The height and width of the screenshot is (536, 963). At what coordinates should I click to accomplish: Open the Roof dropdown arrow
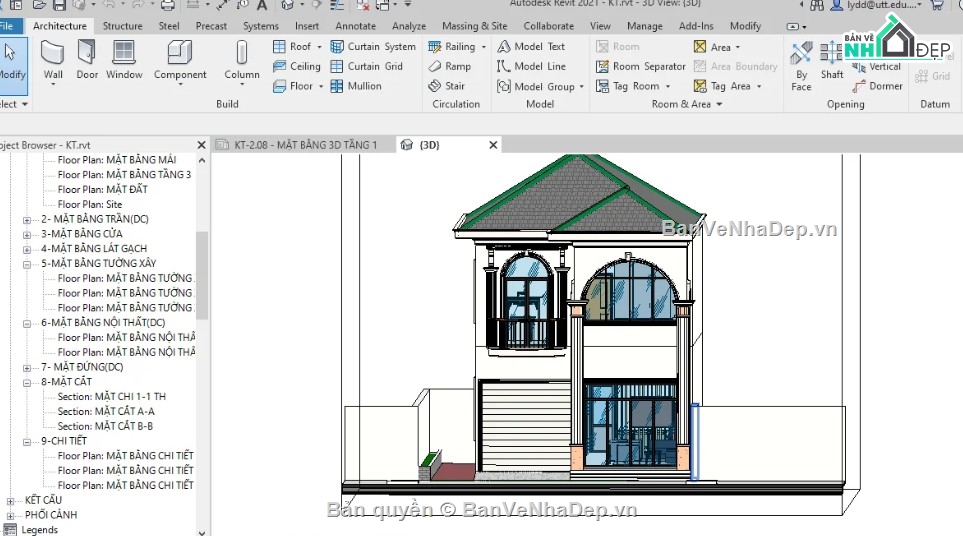[319, 47]
